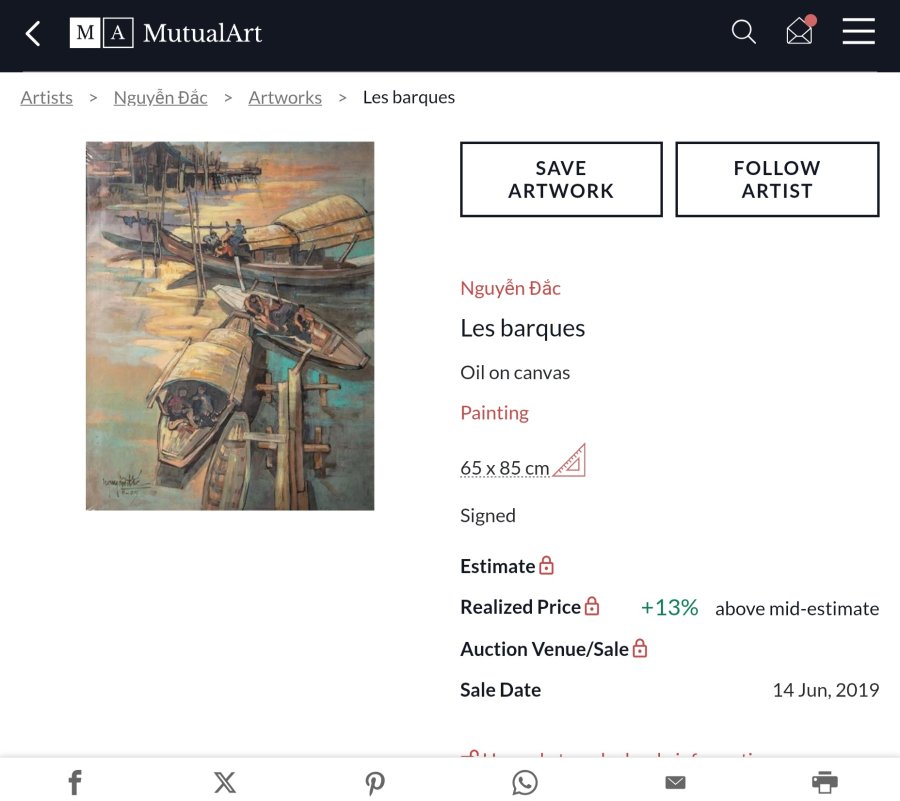900x801 pixels.
Task: Click the Painting category link
Action: click(494, 412)
